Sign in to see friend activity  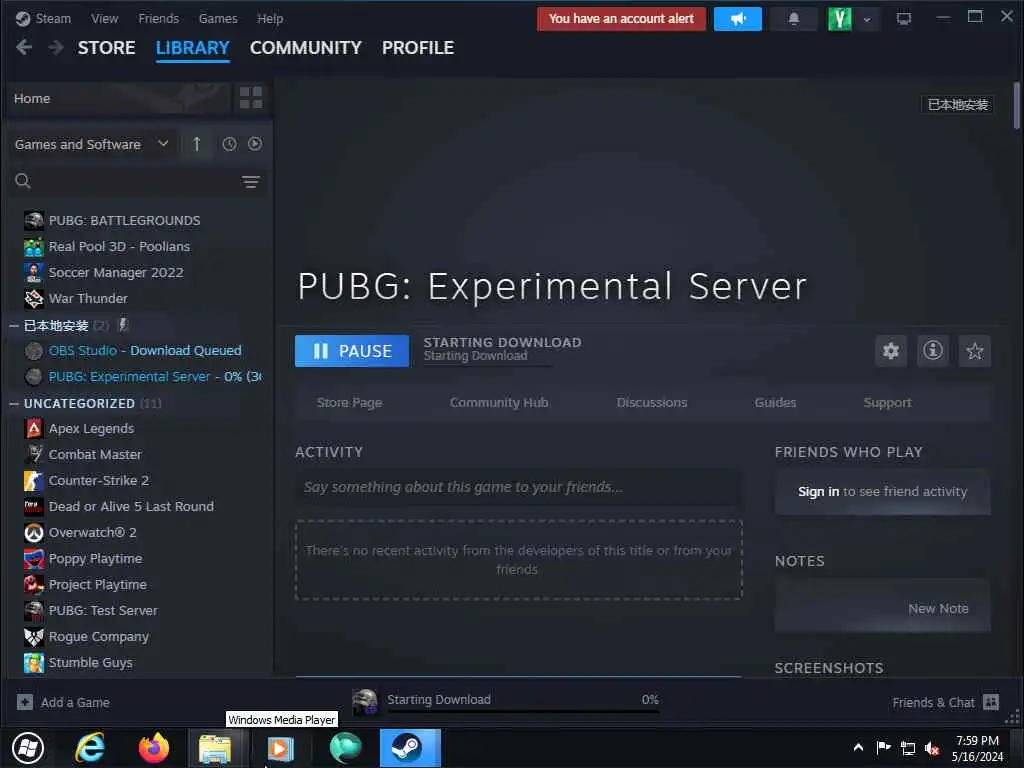818,491
